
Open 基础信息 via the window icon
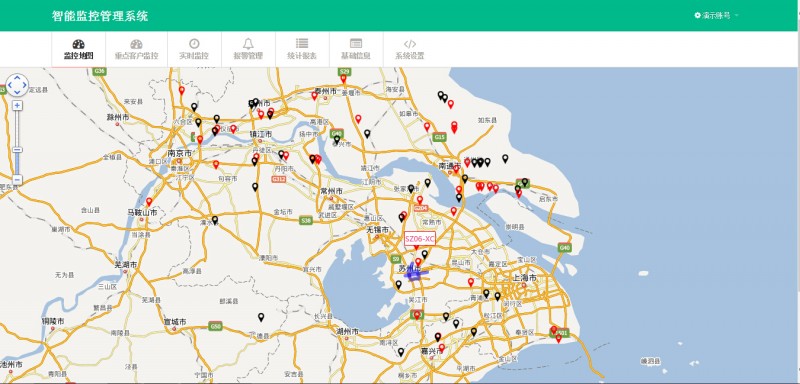point(356,49)
